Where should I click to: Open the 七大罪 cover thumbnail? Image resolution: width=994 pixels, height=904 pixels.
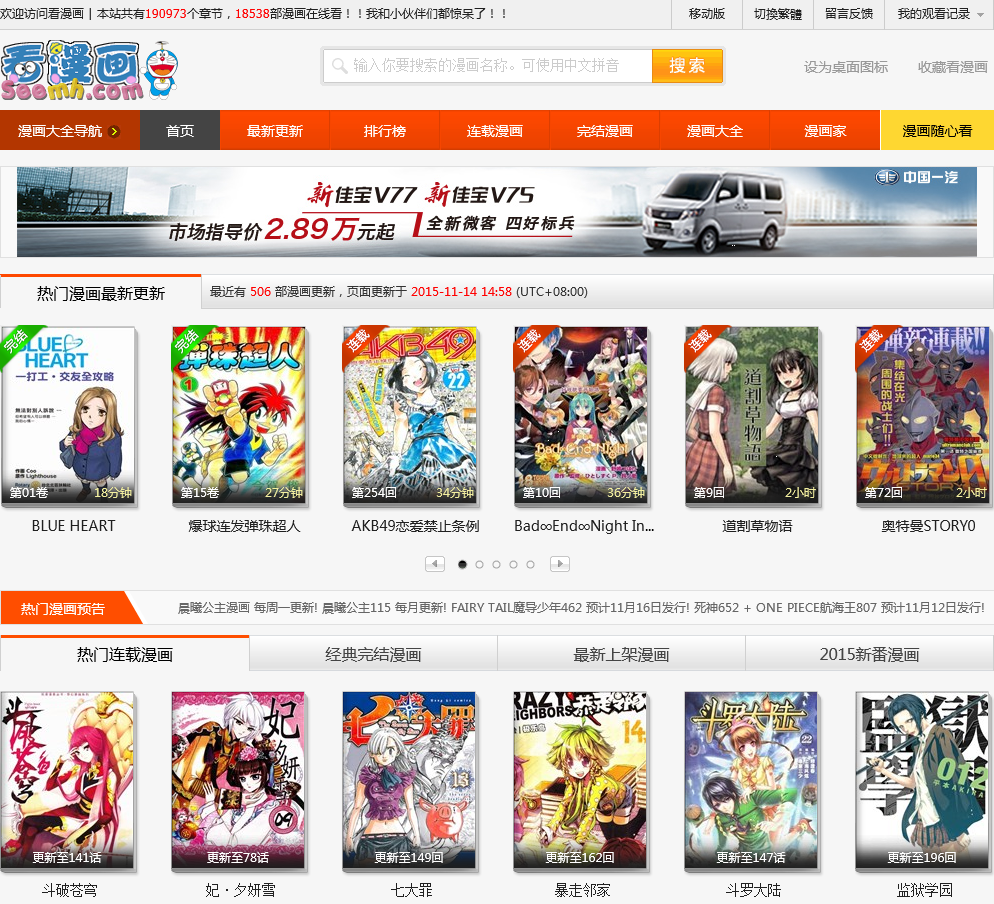[x=410, y=780]
